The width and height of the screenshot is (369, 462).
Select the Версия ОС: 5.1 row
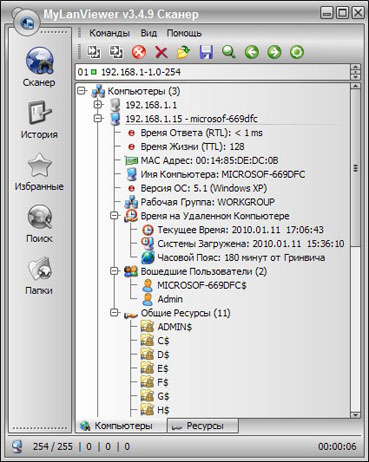click(x=203, y=188)
